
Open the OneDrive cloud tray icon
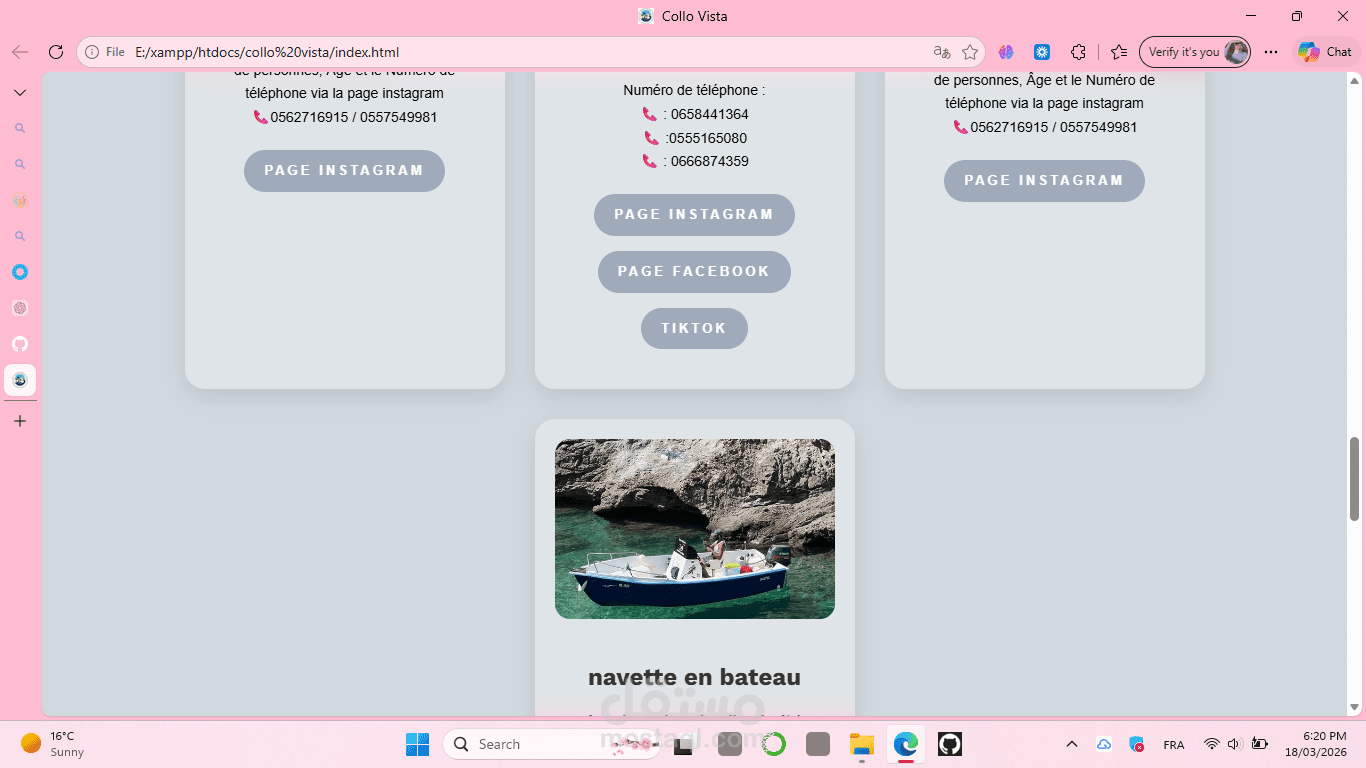pos(1104,744)
